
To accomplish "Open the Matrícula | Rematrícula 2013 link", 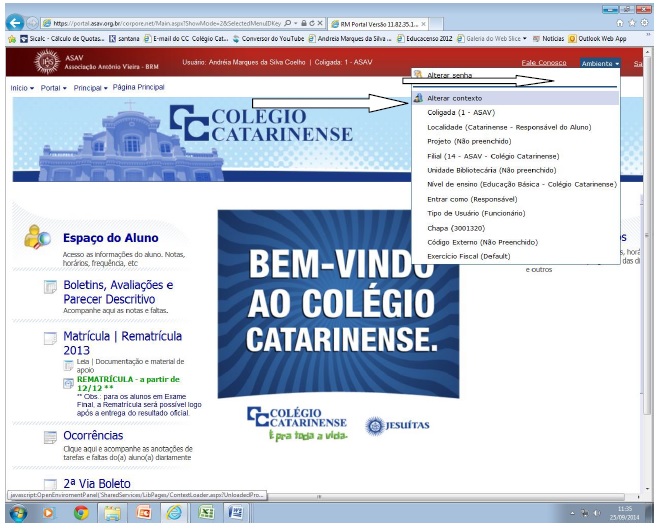I will click(122, 343).
